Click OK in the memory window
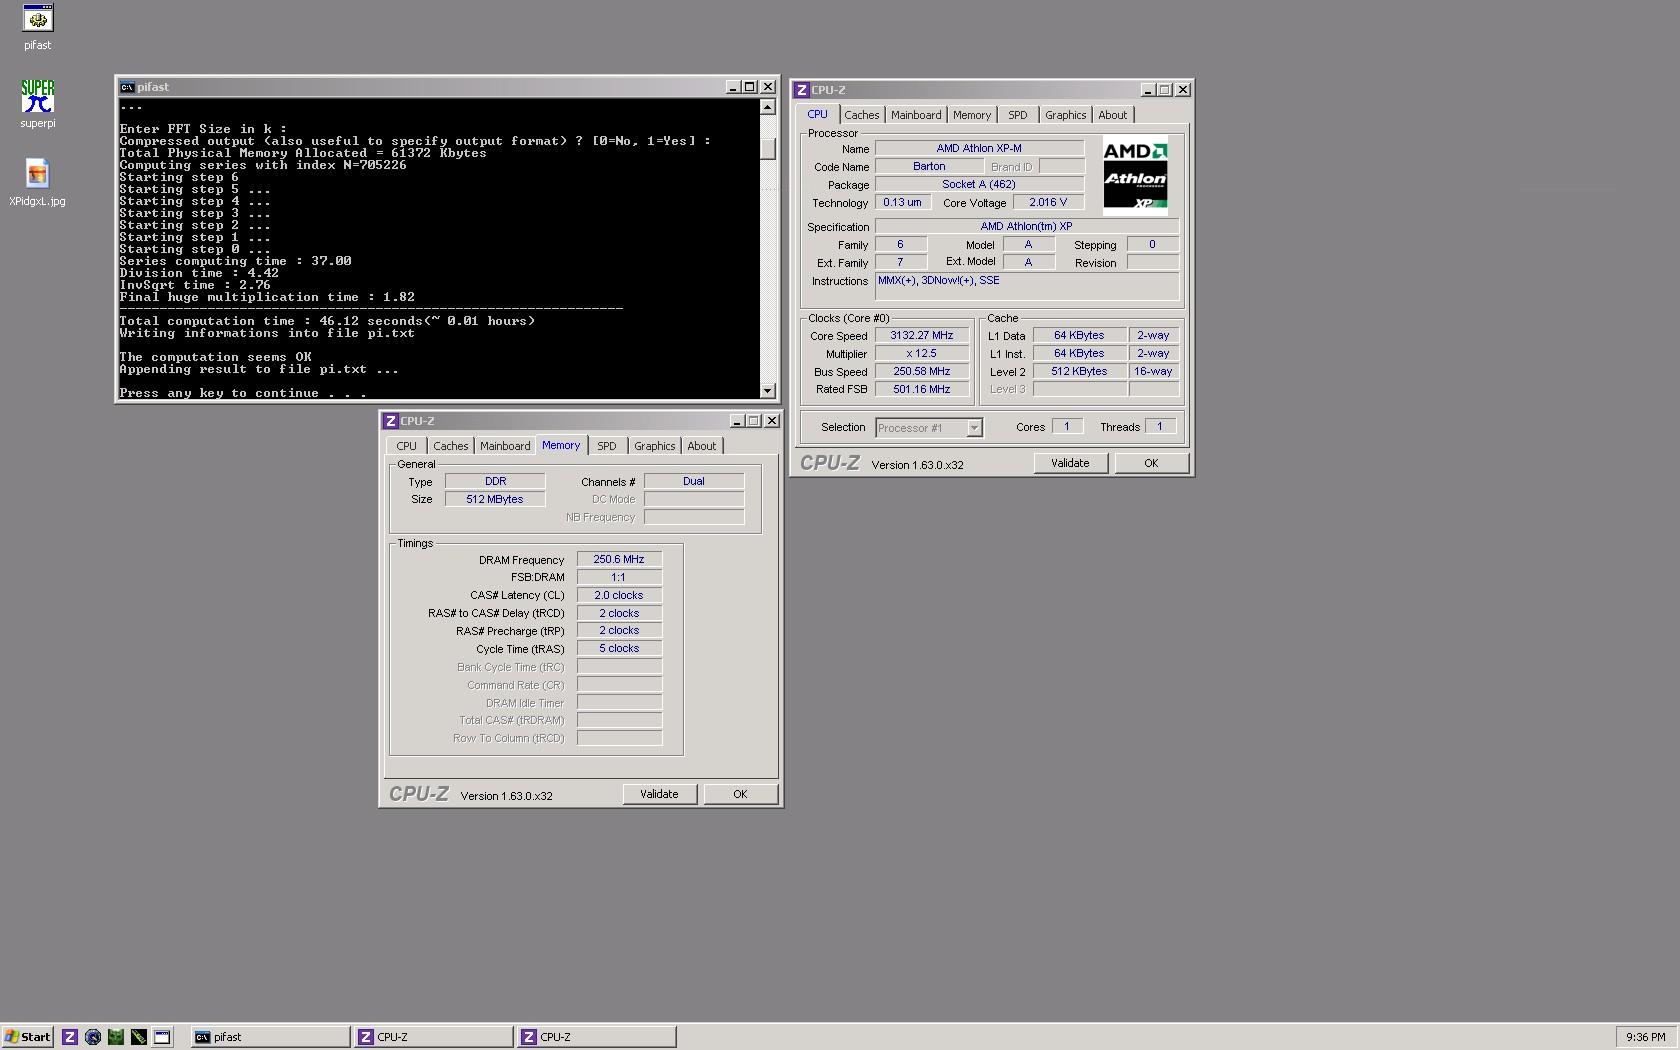1680x1050 pixels. point(740,794)
